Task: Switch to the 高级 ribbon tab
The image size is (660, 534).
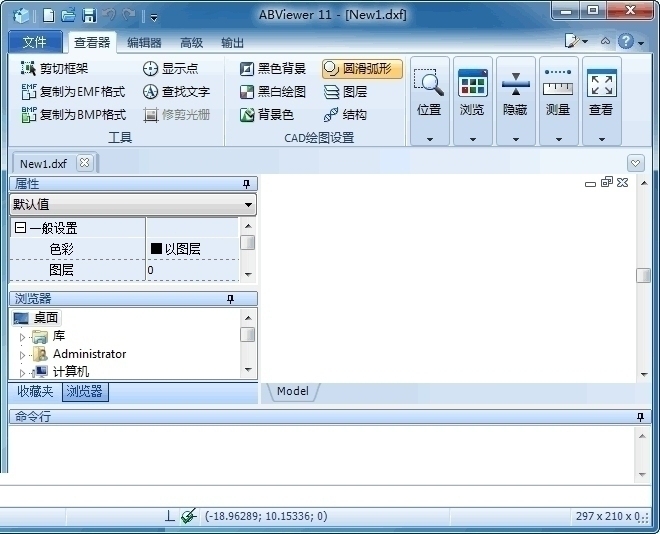Action: point(192,43)
